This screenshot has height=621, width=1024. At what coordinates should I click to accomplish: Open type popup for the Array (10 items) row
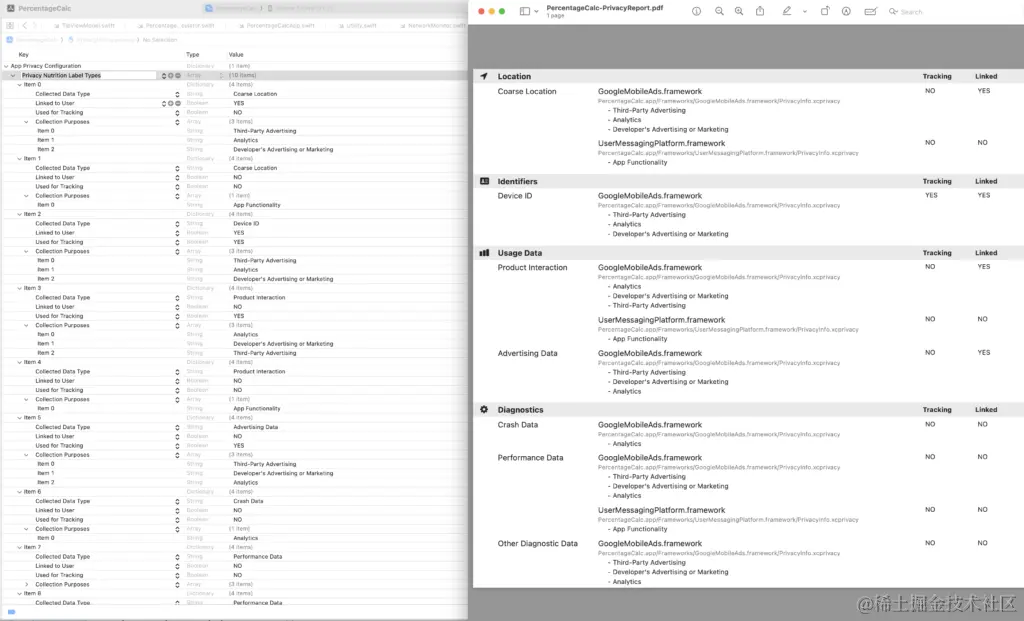[x=221, y=75]
